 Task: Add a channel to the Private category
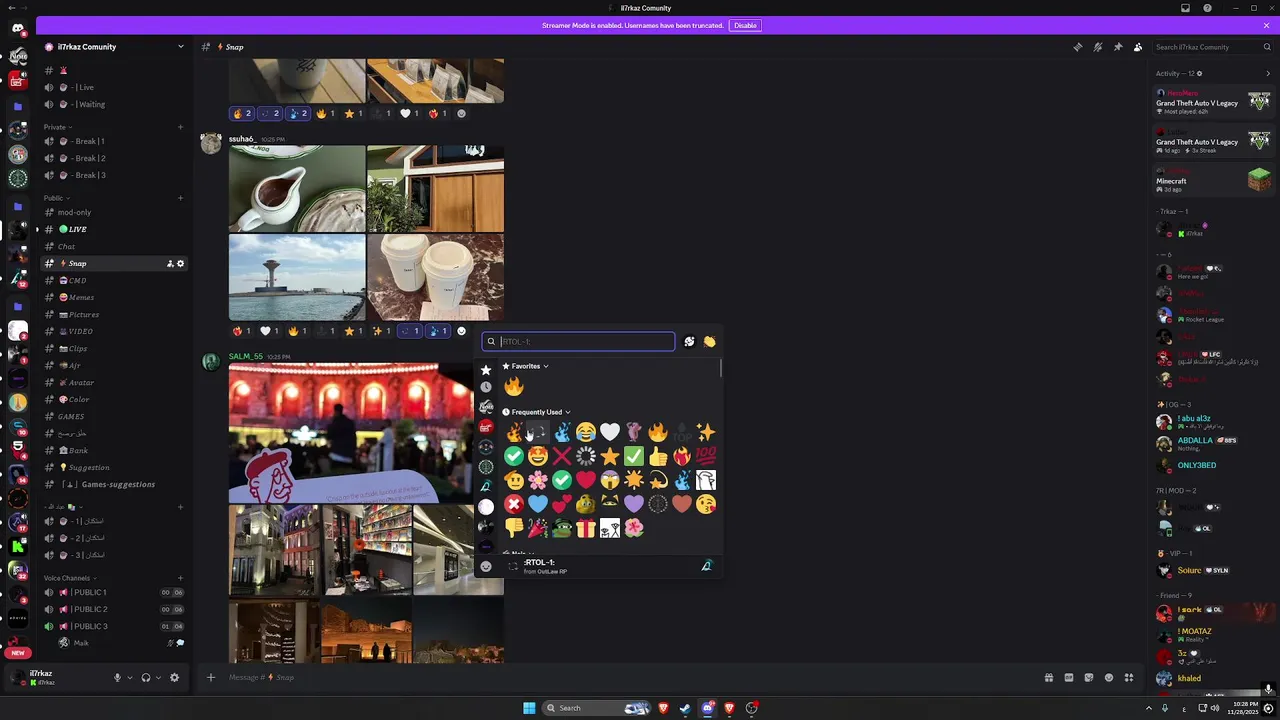pyautogui.click(x=181, y=127)
